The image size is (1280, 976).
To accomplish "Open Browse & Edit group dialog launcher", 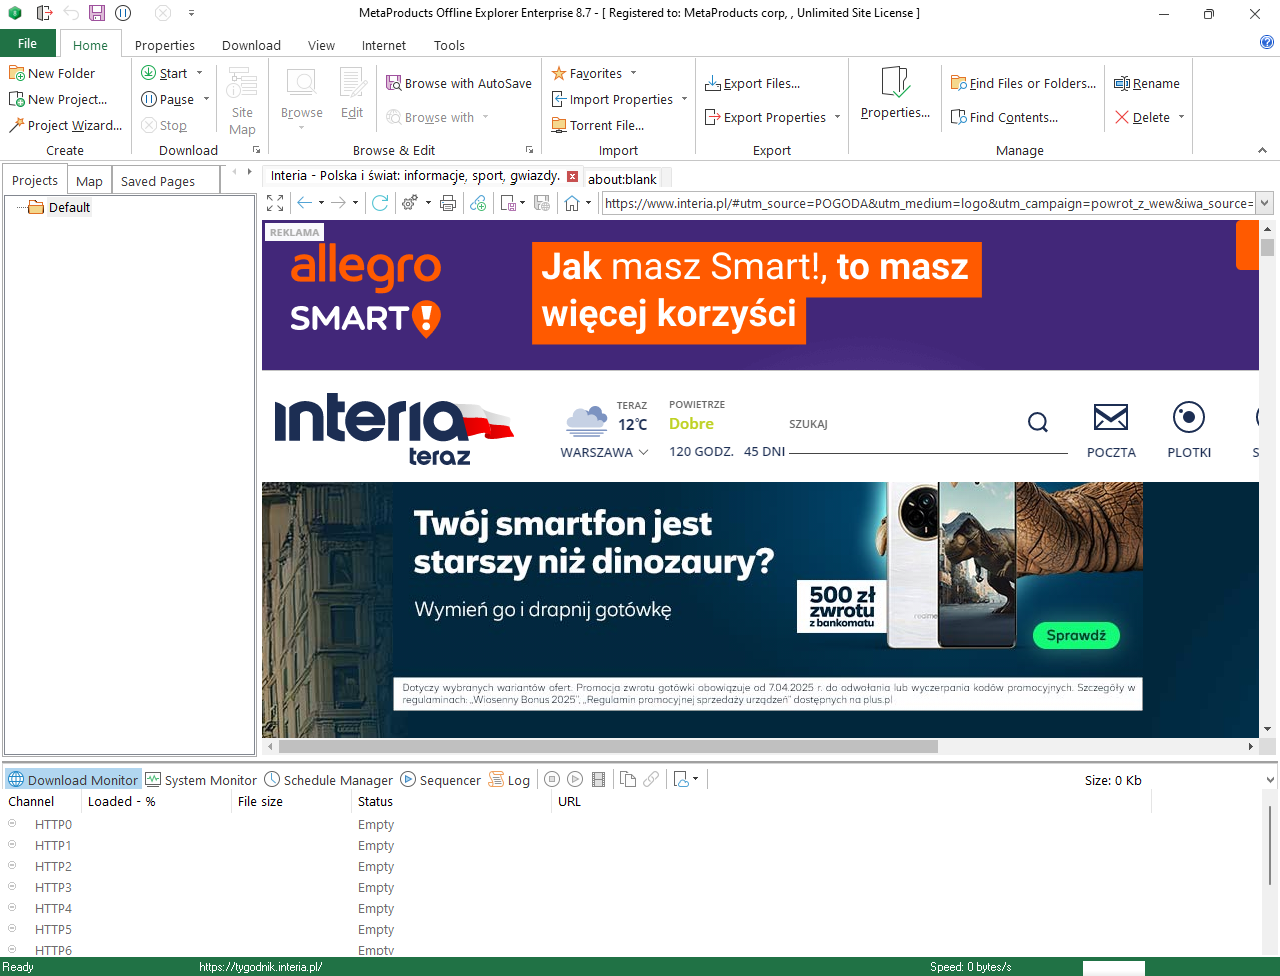I will (530, 150).
